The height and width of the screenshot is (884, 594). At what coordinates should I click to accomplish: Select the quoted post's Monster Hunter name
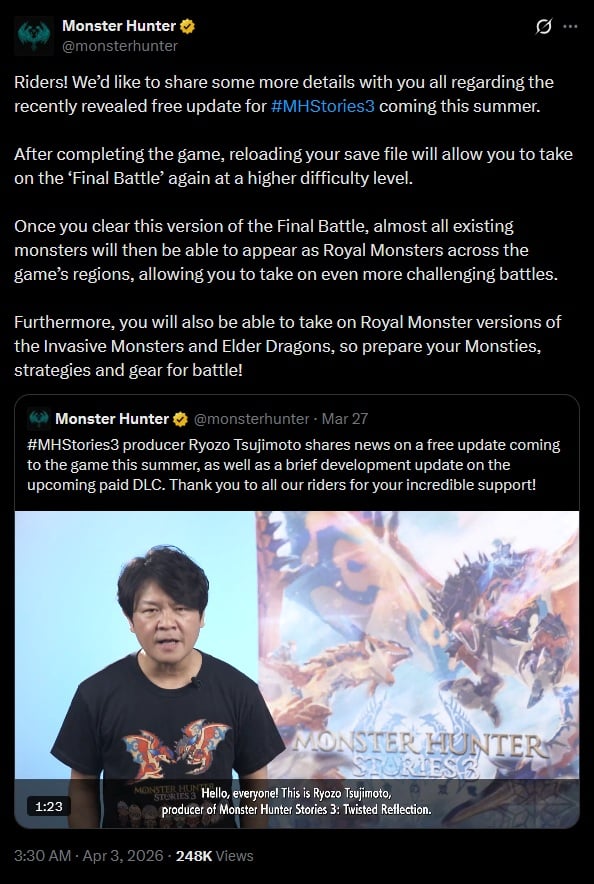112,419
